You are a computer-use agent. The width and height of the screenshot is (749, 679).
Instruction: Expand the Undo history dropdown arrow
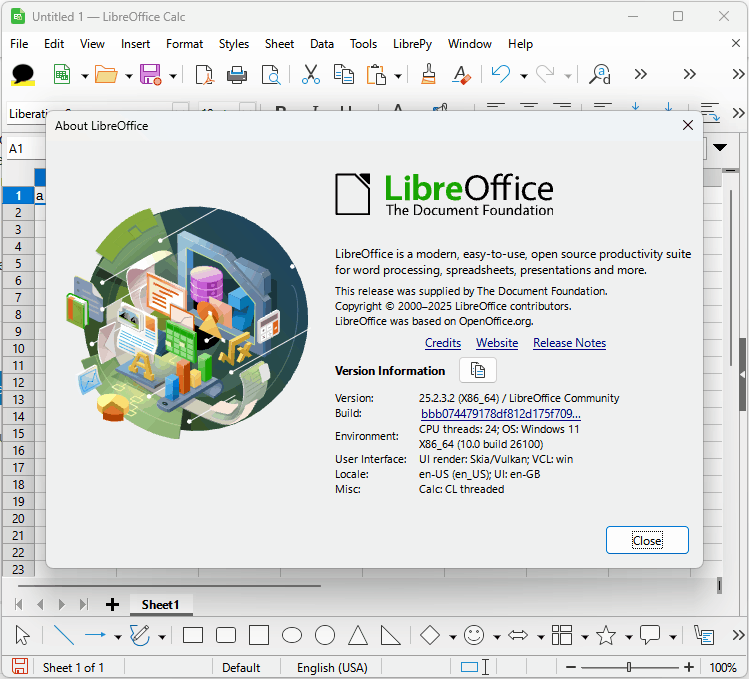pos(524,76)
